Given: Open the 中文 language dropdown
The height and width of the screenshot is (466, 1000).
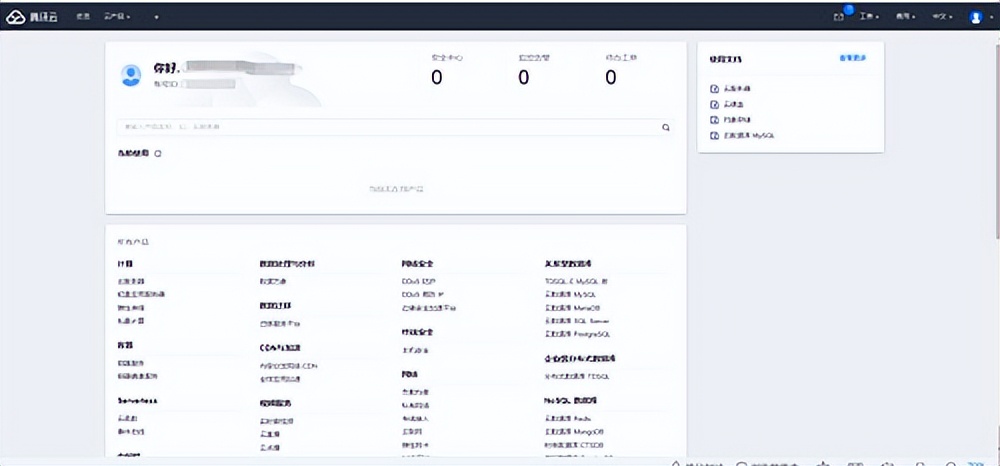Looking at the screenshot, I should coord(942,17).
